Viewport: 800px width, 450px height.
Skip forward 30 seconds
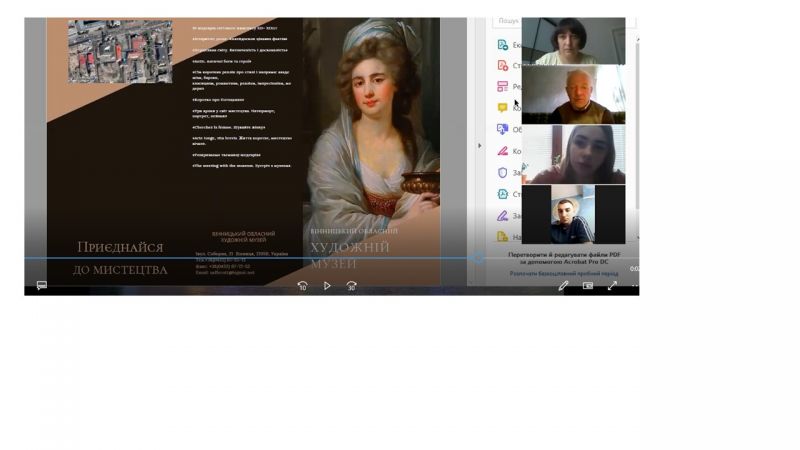(352, 286)
